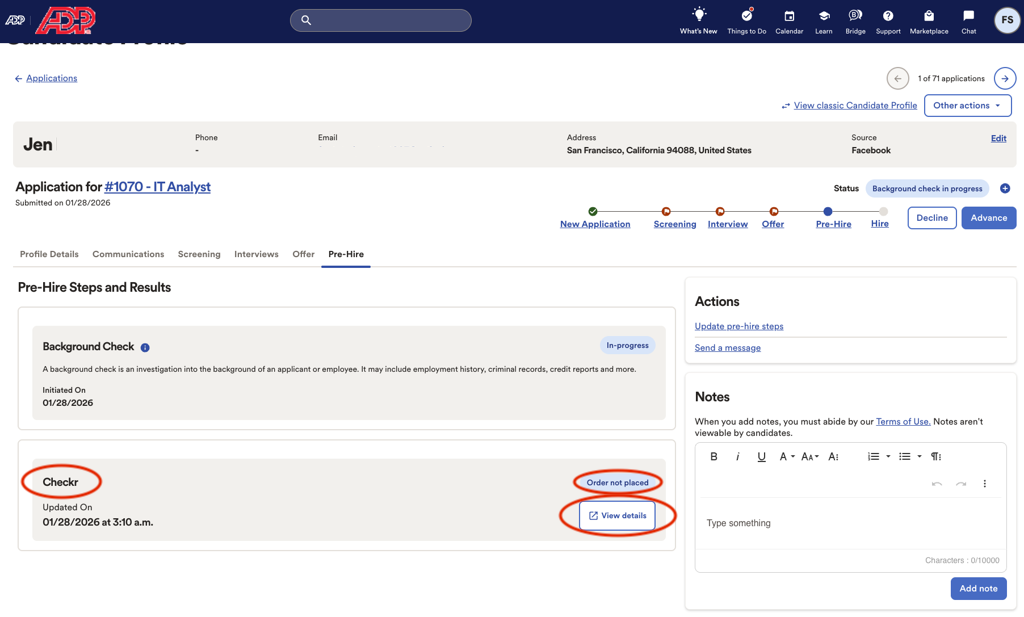Click the Offer stage link
This screenshot has height=617, width=1024.
click(773, 224)
